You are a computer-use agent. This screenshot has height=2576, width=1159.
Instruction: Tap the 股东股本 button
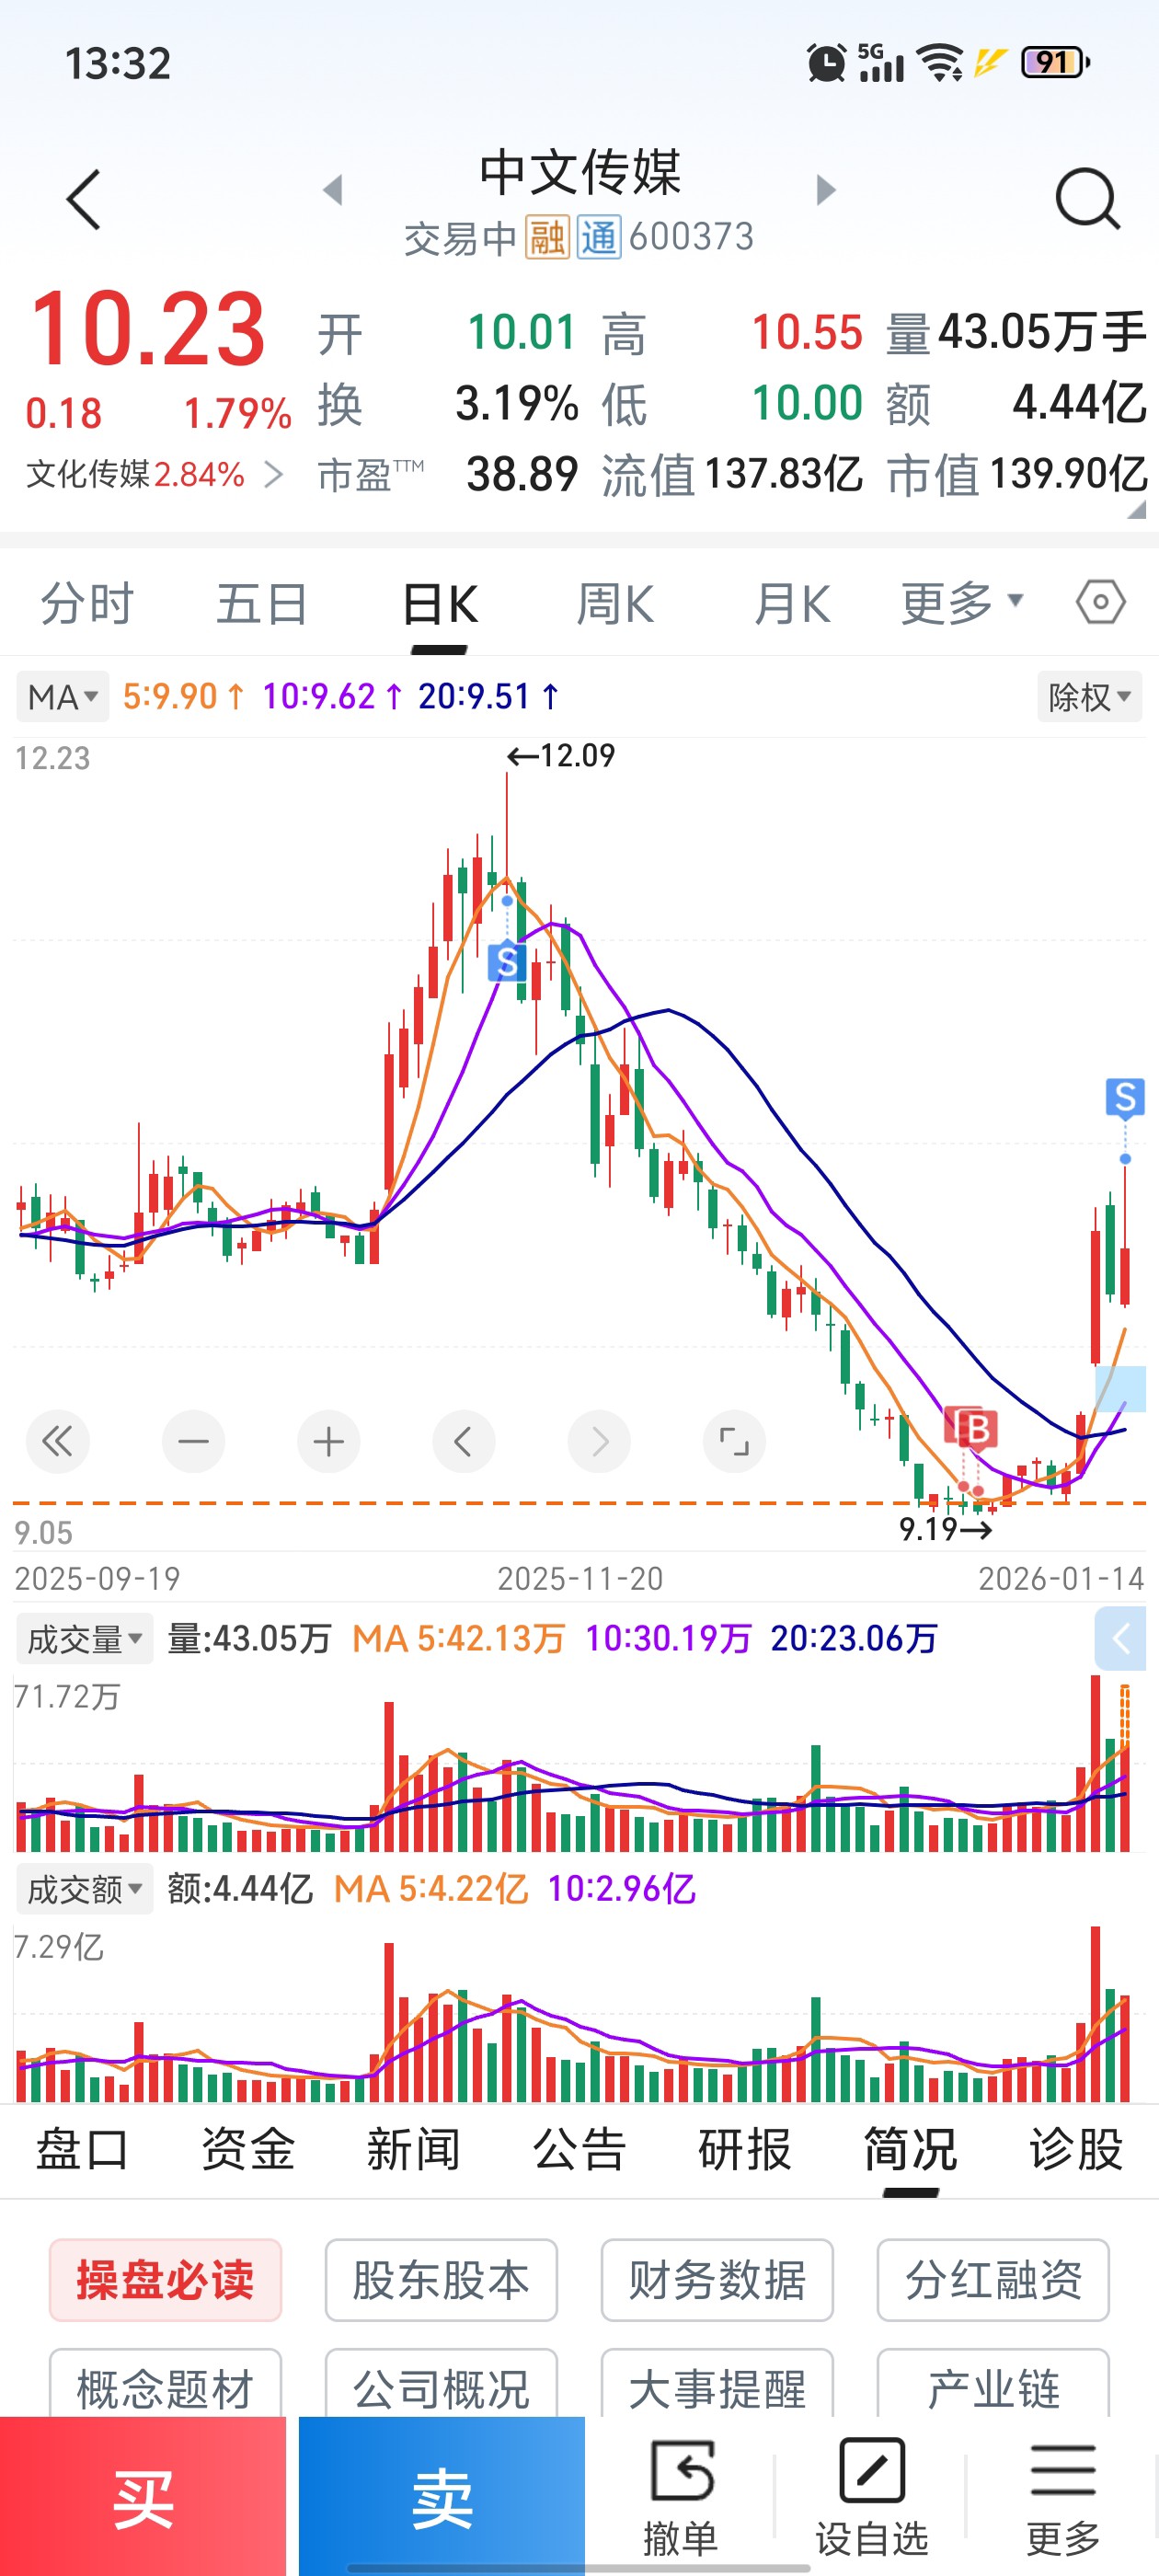(x=441, y=2280)
